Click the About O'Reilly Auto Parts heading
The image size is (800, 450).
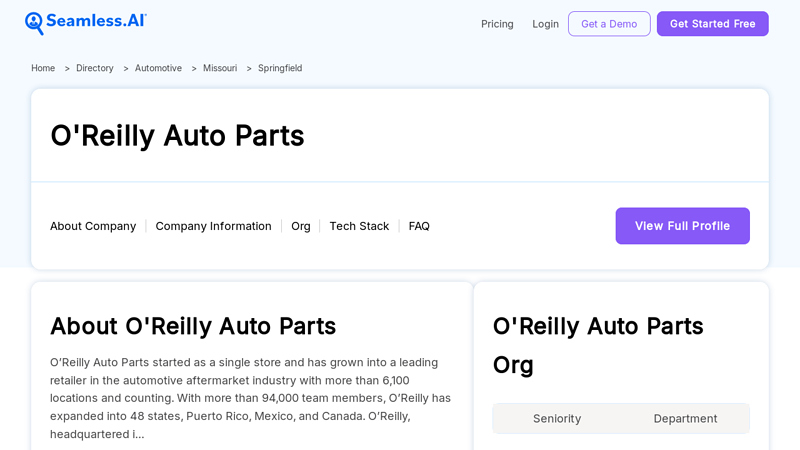pyautogui.click(x=193, y=326)
